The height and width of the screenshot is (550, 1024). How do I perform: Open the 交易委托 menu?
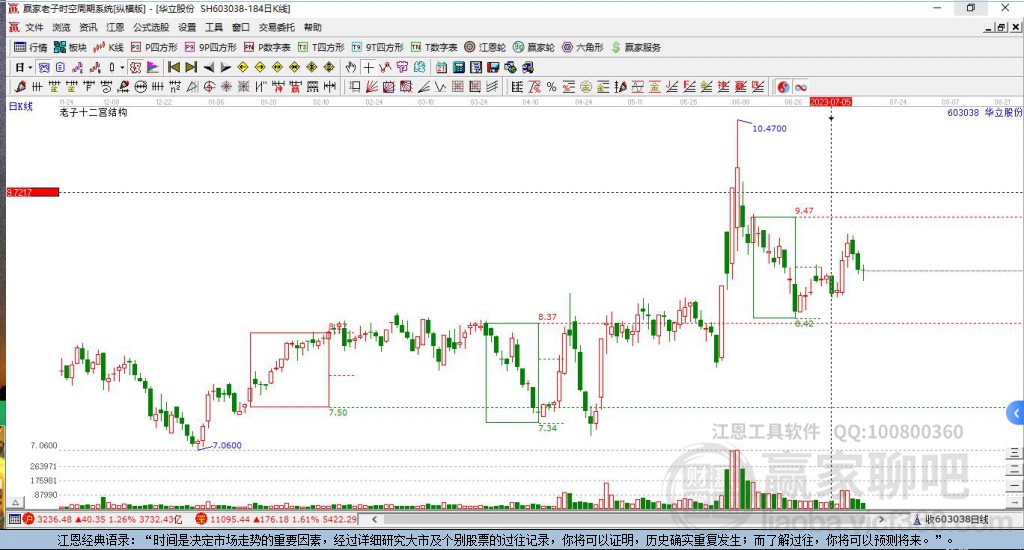coord(276,27)
